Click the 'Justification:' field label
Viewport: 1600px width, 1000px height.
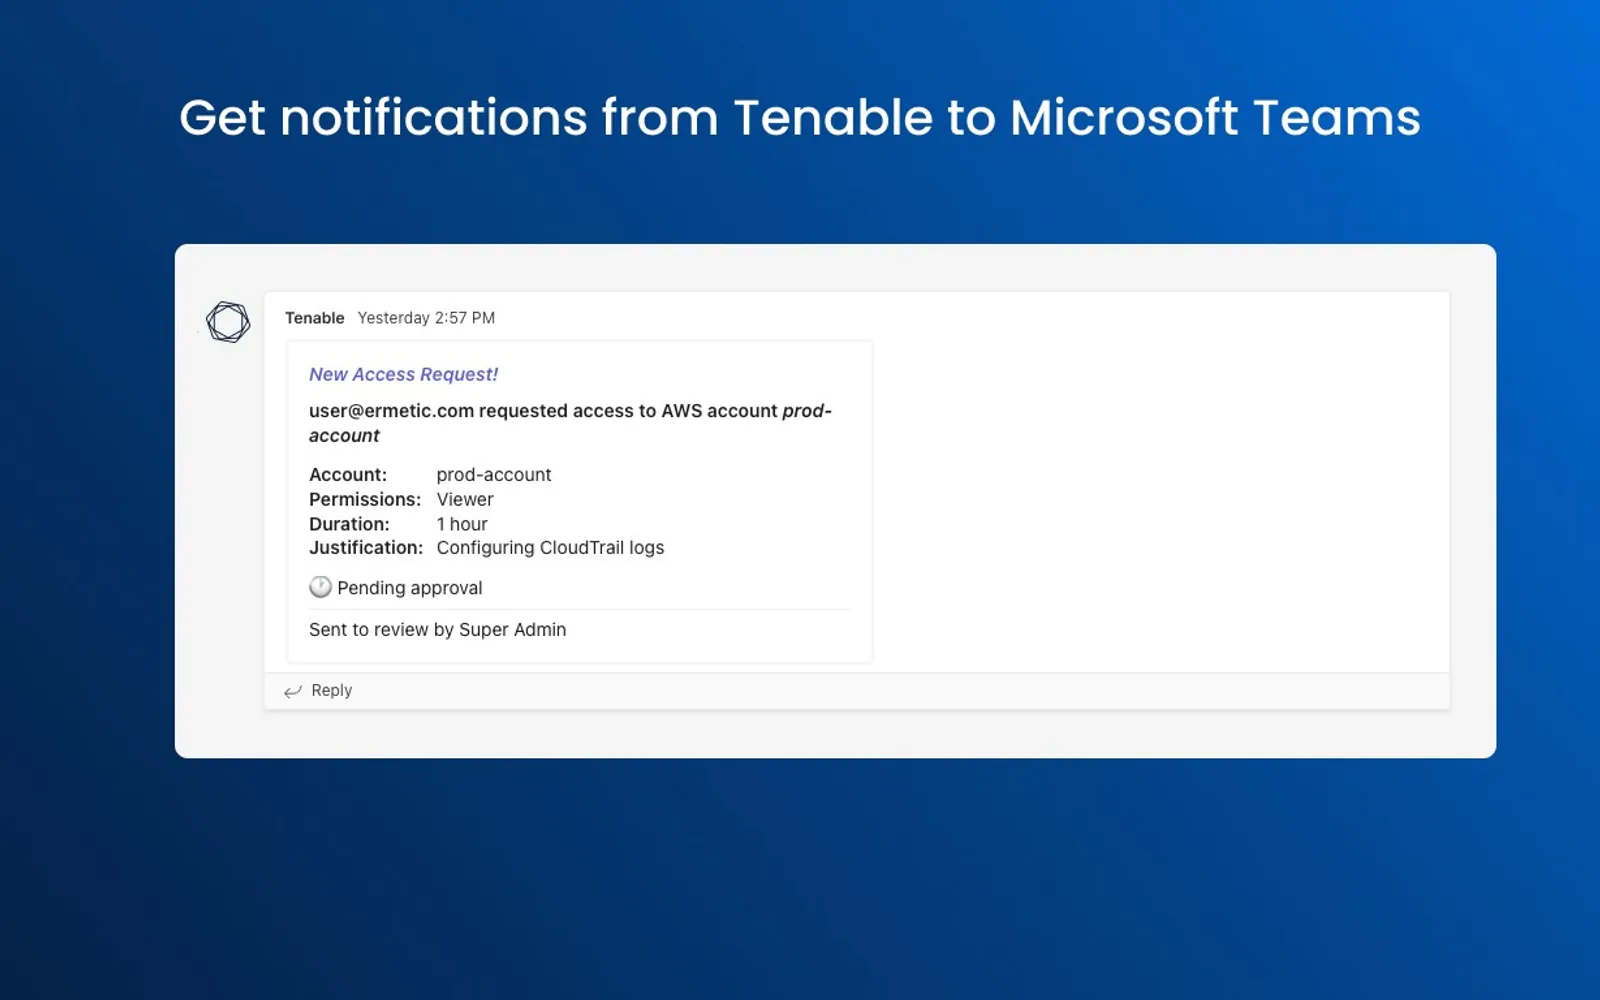point(366,548)
